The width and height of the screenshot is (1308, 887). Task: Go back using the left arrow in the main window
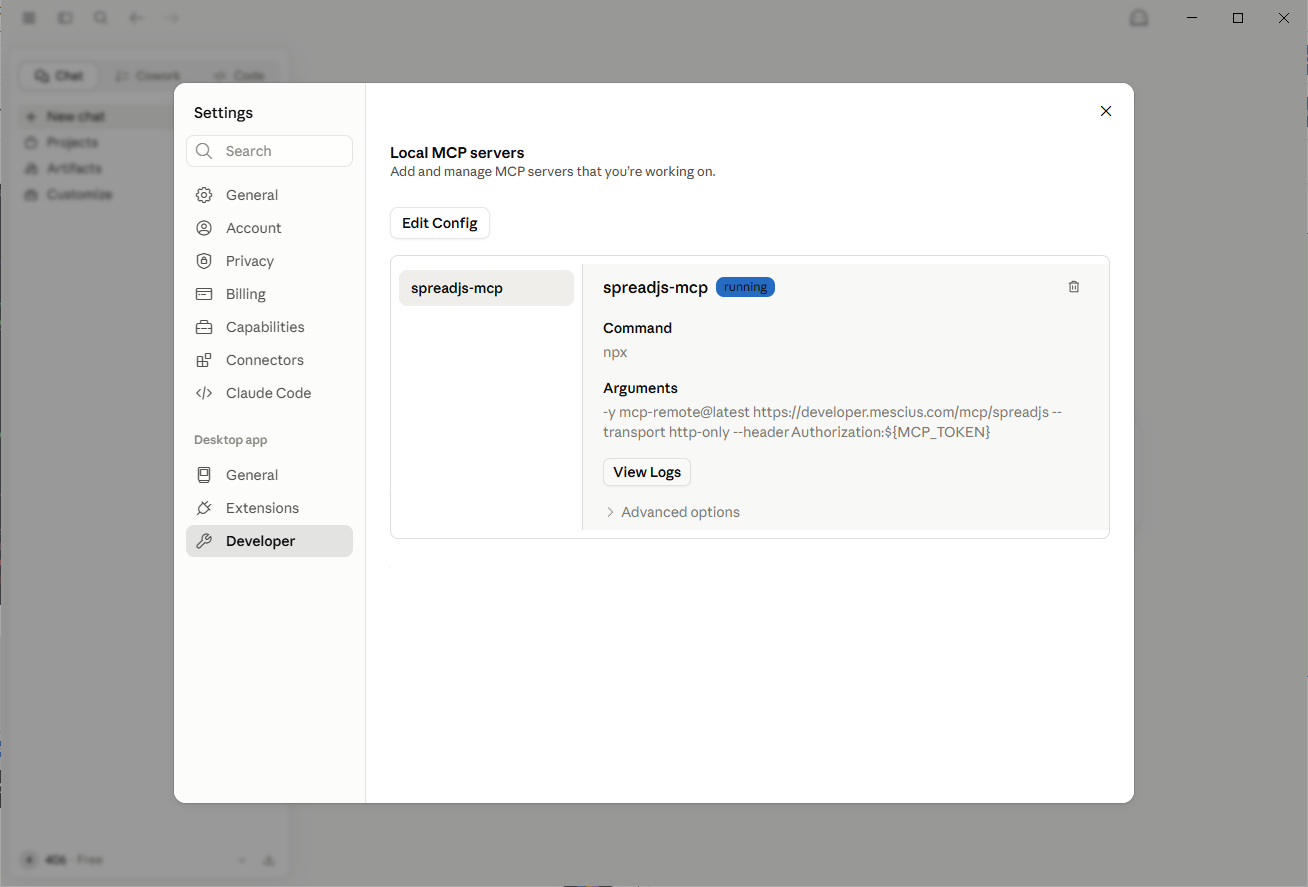(x=137, y=18)
